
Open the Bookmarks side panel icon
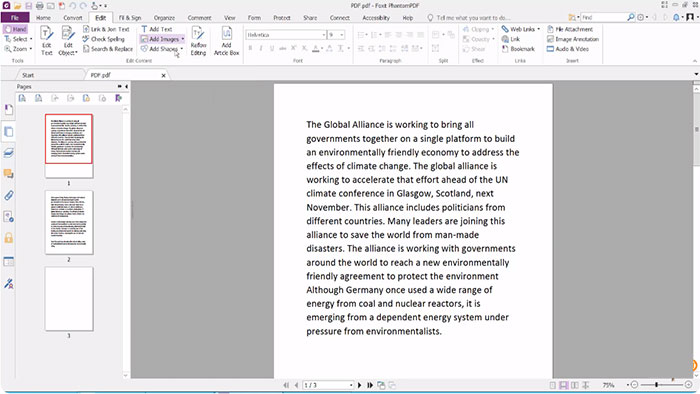coord(8,110)
